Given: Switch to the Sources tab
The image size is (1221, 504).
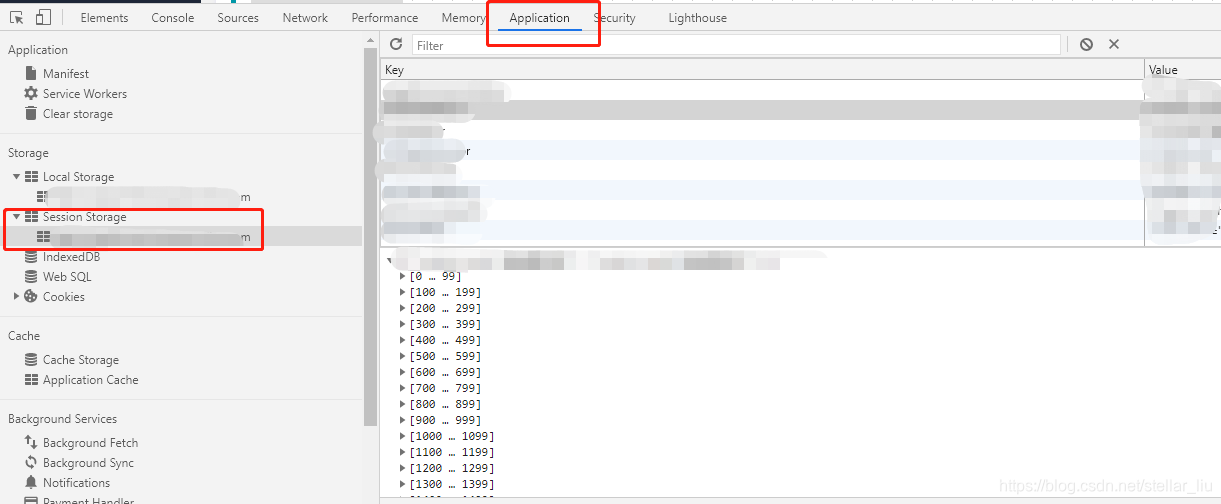Looking at the screenshot, I should (238, 18).
